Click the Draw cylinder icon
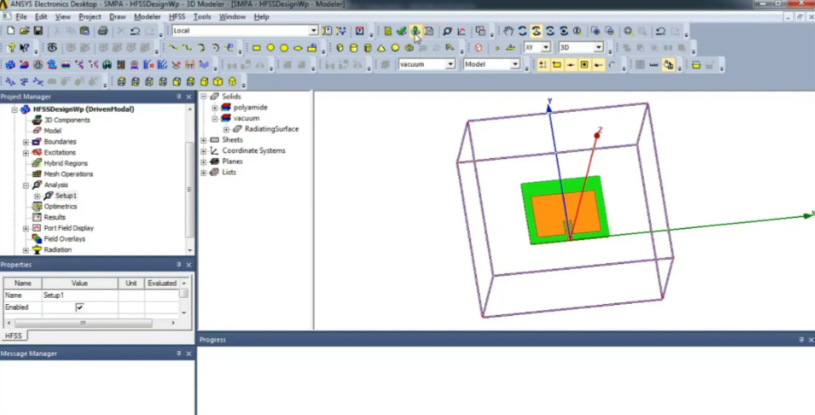The width and height of the screenshot is (815, 415). [353, 47]
